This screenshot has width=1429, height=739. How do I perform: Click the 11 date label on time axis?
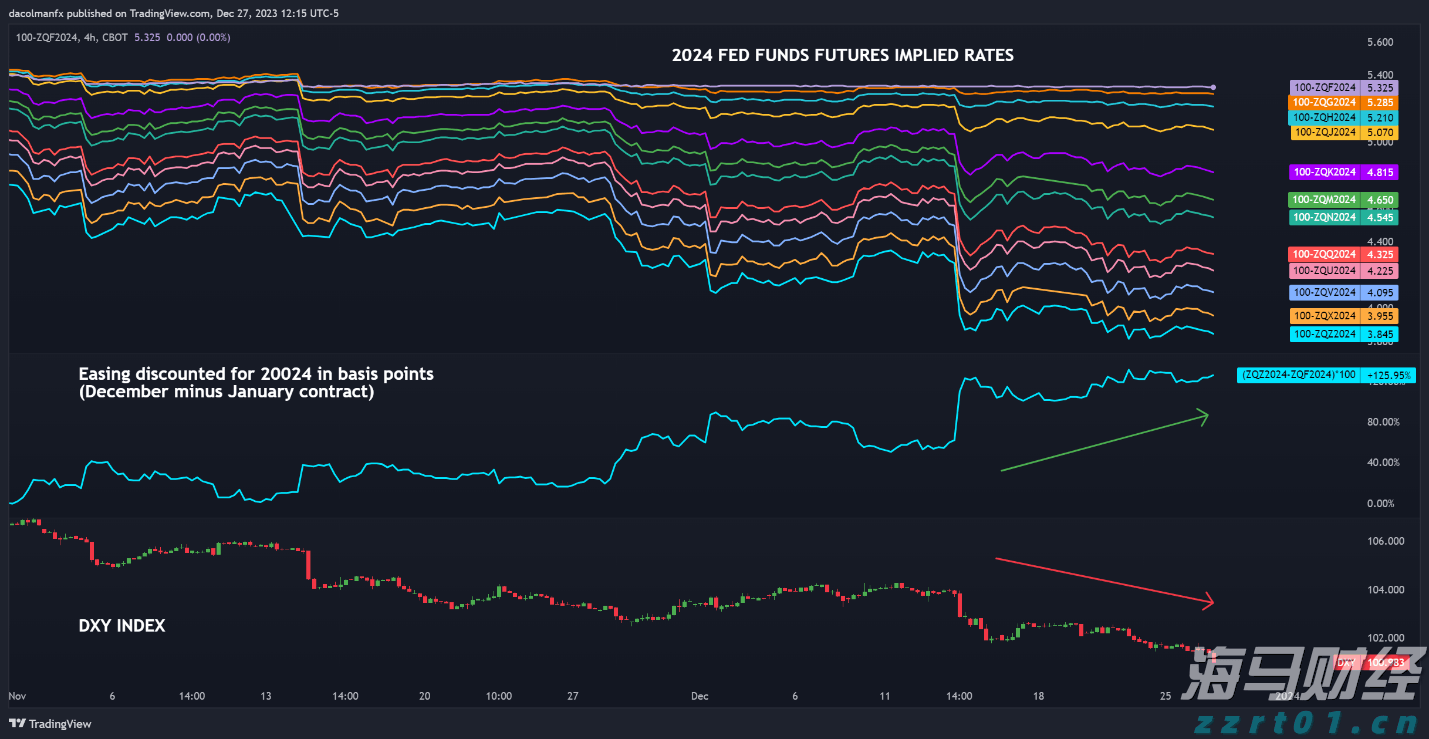coord(885,695)
